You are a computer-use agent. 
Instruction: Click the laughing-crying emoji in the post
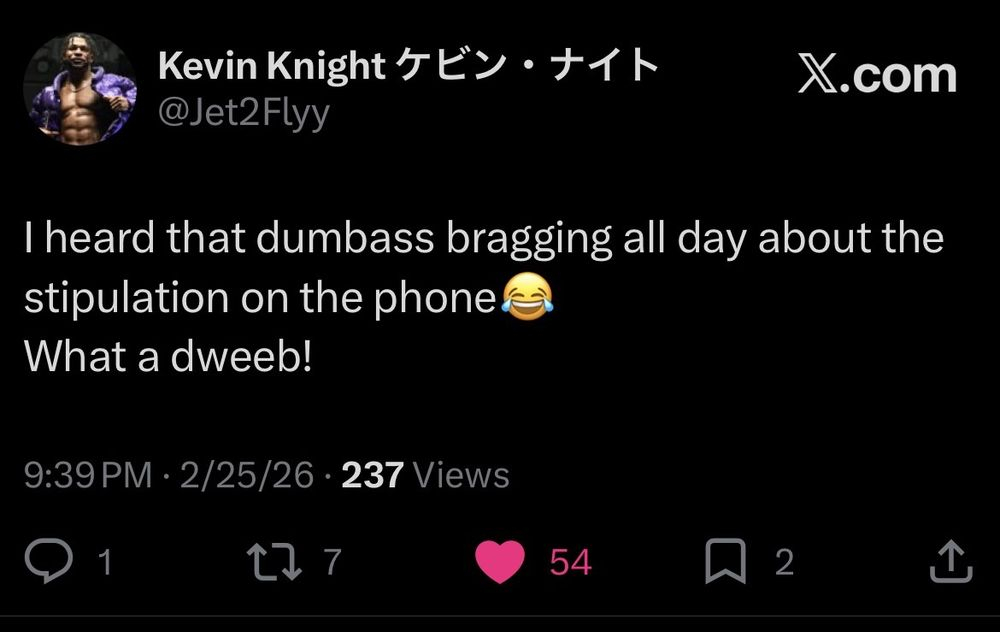coord(525,297)
